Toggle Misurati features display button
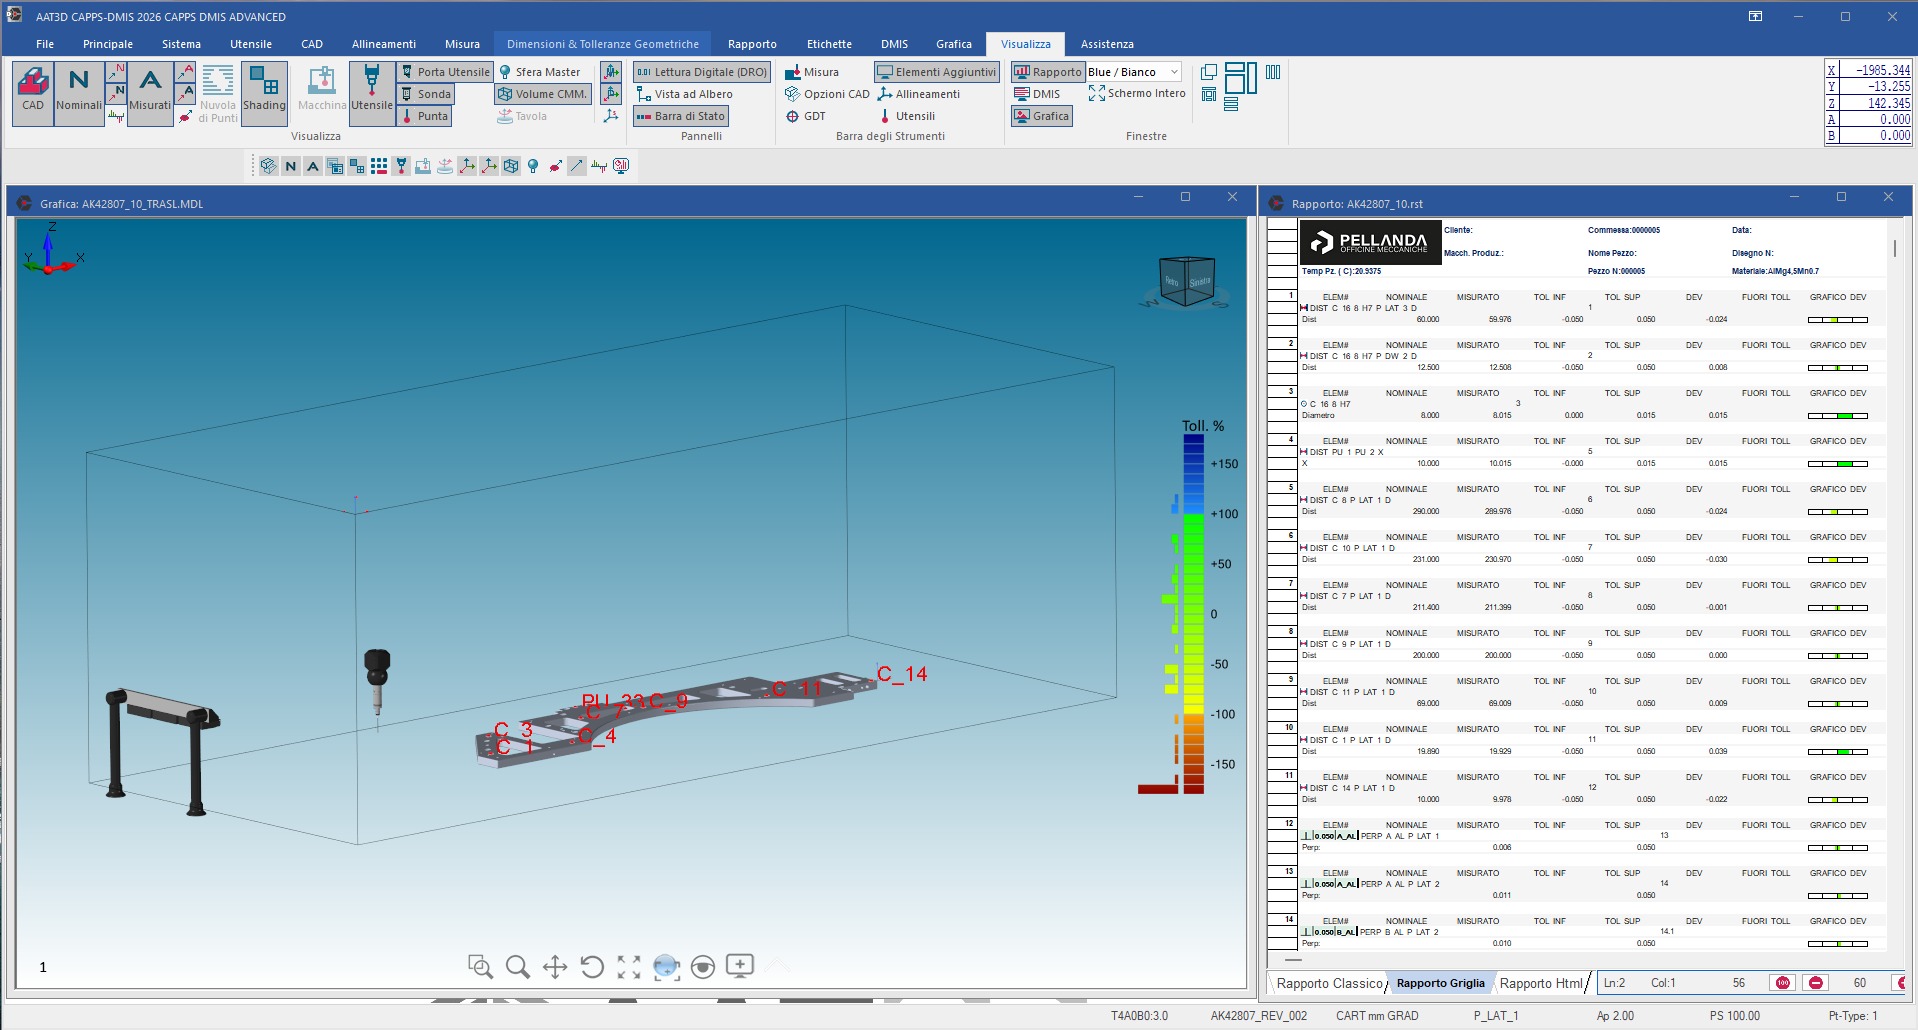This screenshot has height=1030, width=1918. pyautogui.click(x=150, y=92)
